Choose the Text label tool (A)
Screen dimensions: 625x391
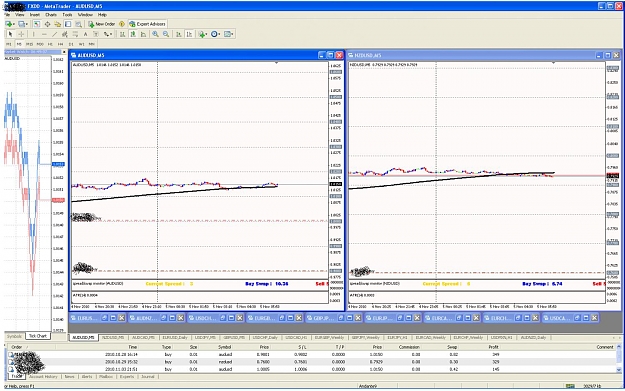[85, 34]
